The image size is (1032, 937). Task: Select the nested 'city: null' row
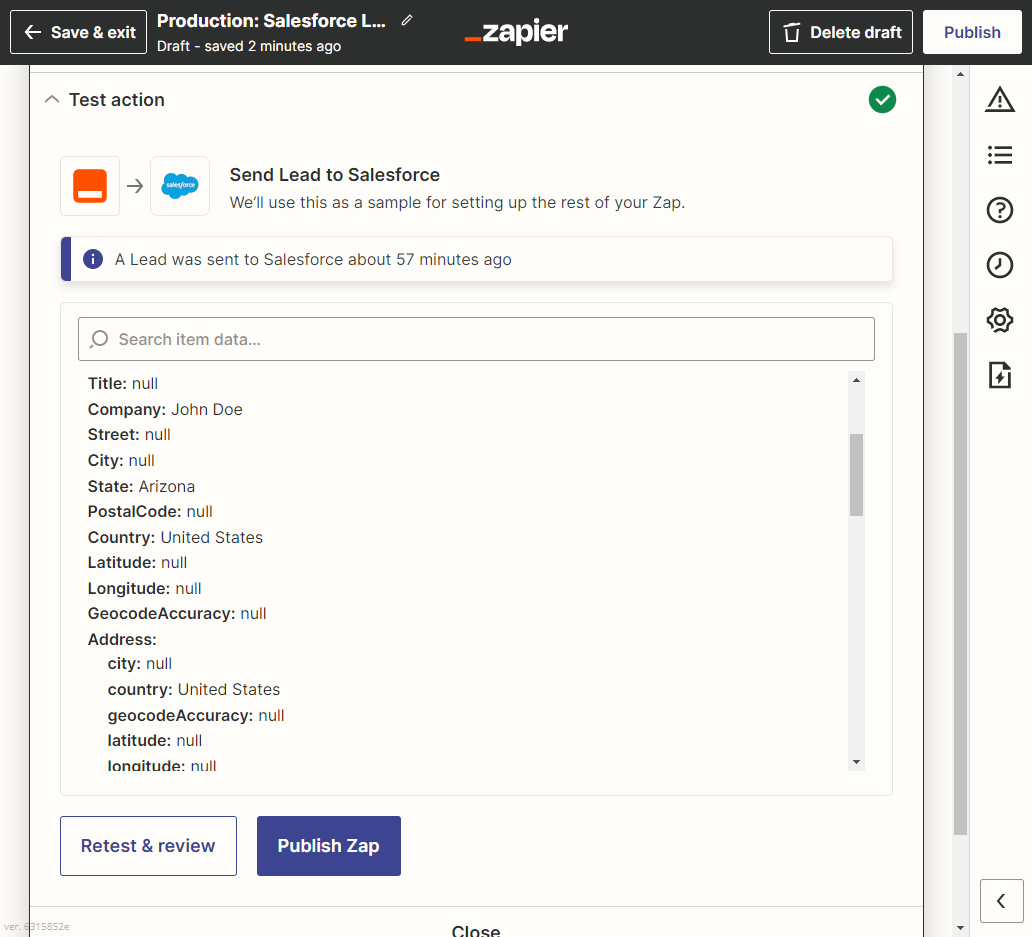click(x=140, y=664)
